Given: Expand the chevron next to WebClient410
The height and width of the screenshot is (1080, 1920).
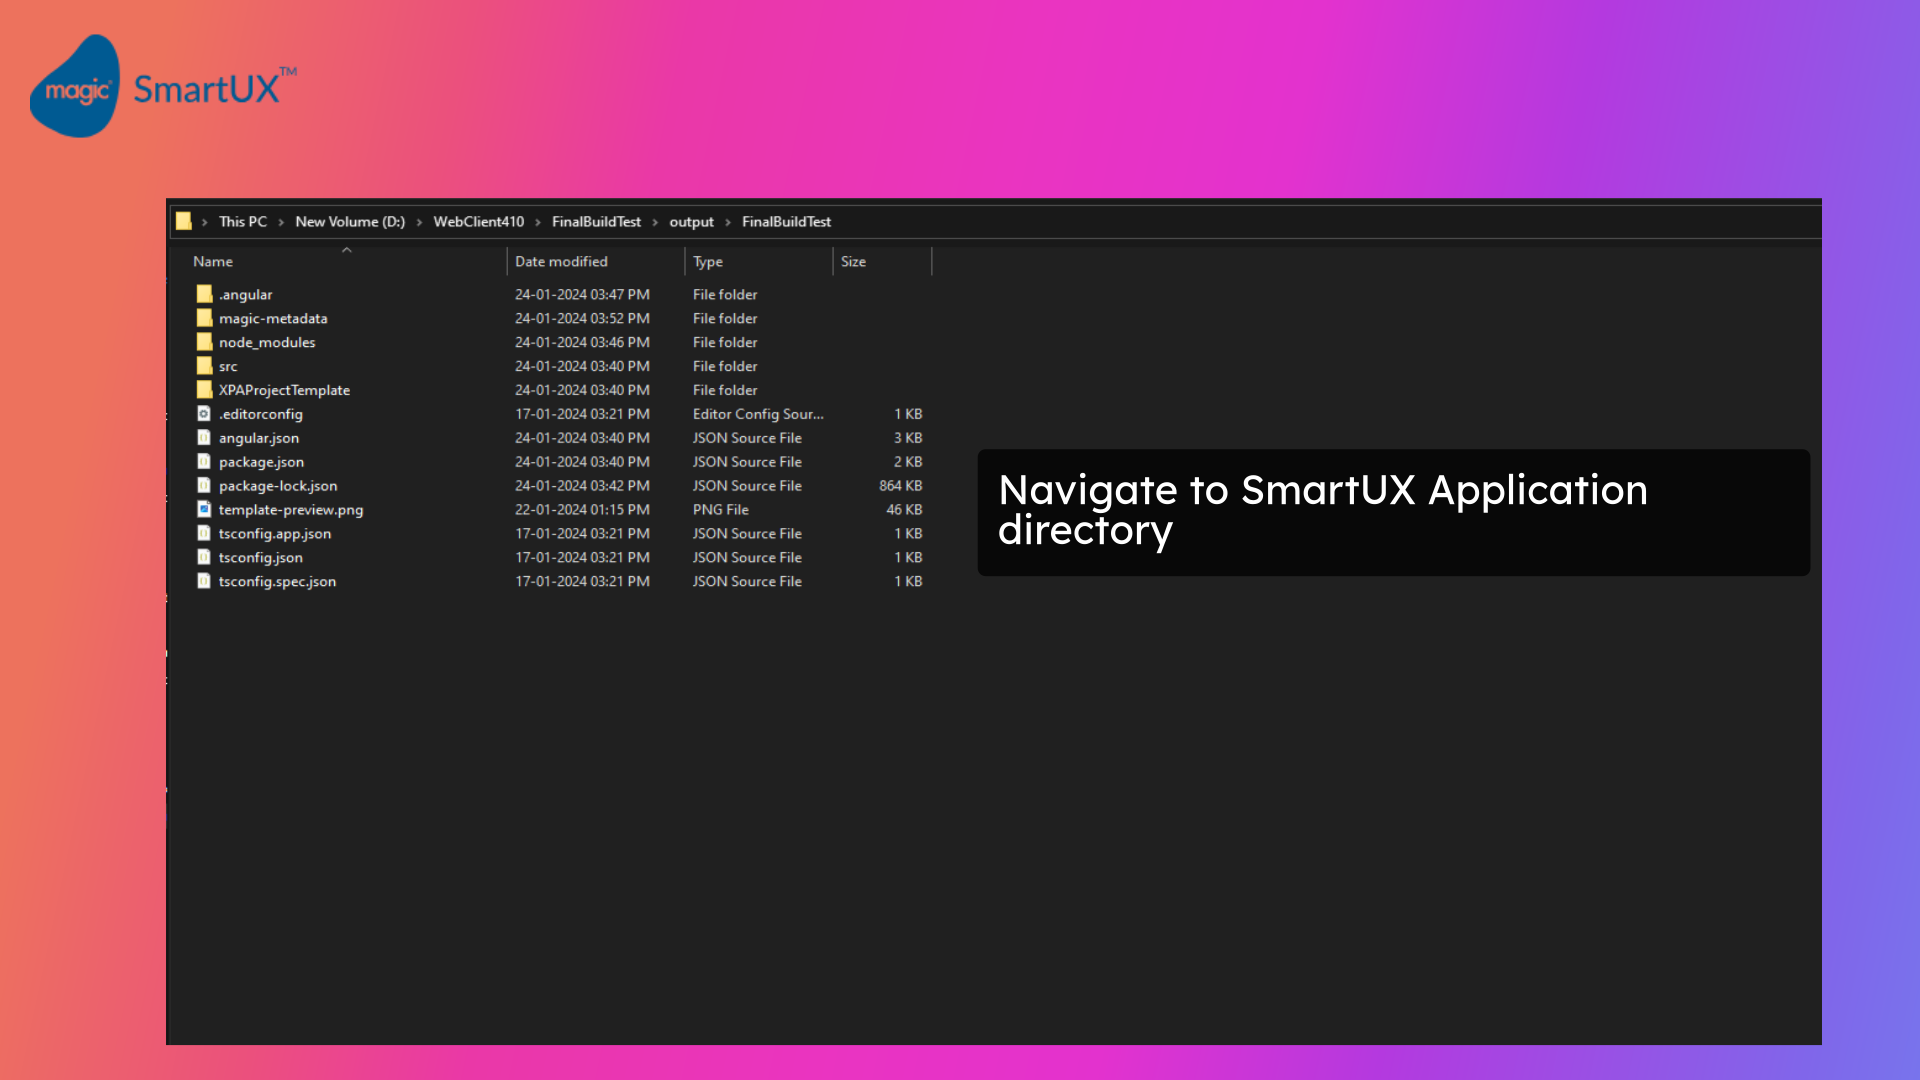Looking at the screenshot, I should pos(537,221).
